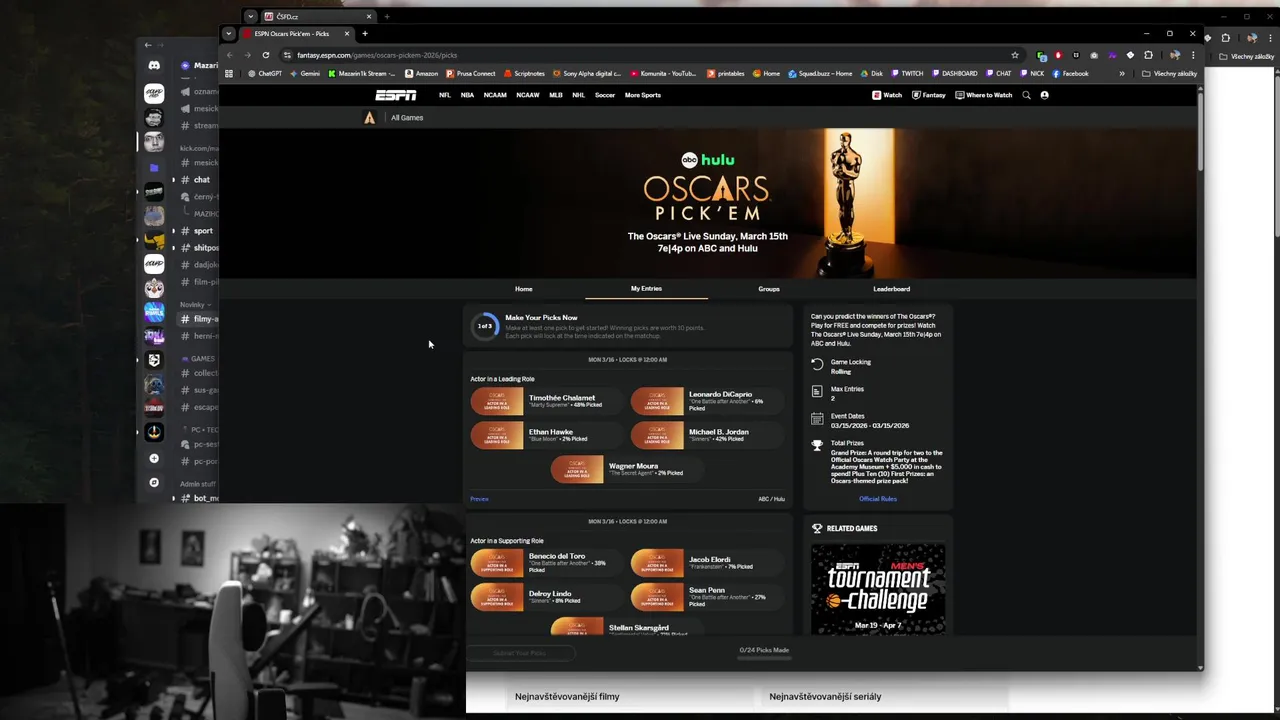Image resolution: width=1280 pixels, height=720 pixels.
Task: Pick Leonardo DiCaprio for Actor in a Leading Role
Action: 707,401
